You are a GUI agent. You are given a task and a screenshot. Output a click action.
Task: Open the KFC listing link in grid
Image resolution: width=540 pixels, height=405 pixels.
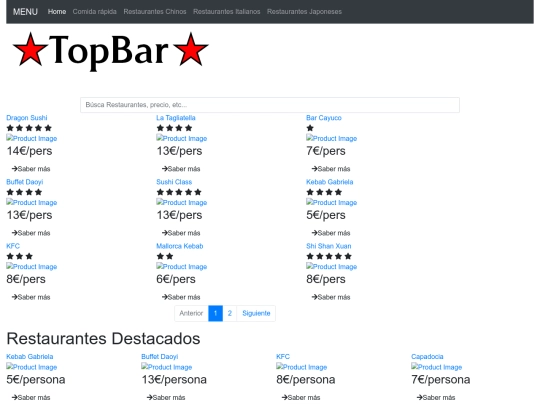pyautogui.click(x=13, y=246)
